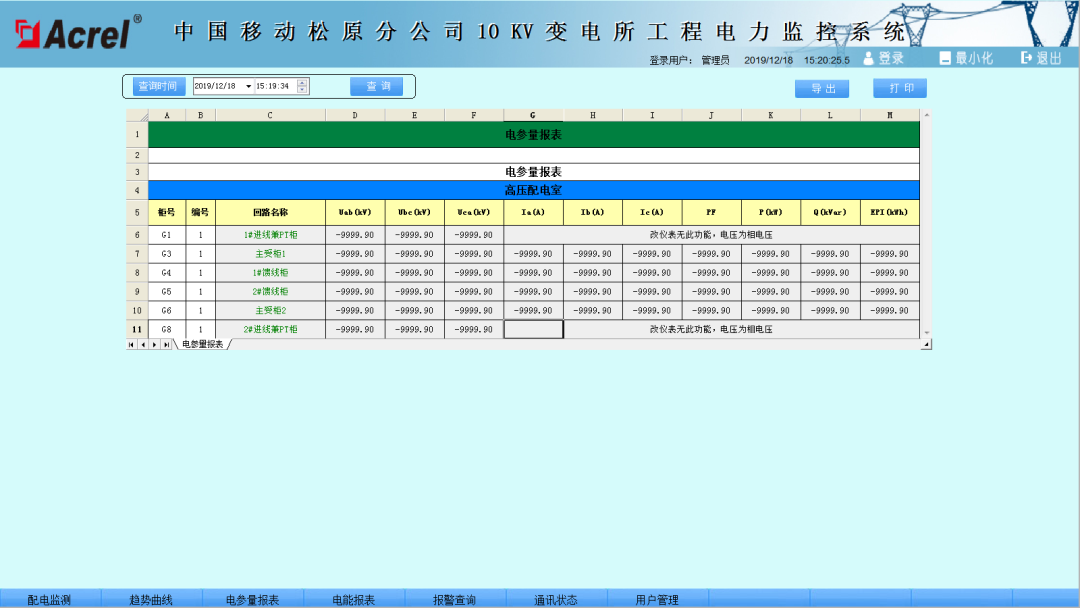The width and height of the screenshot is (1080, 608).
Task: Decrement the time with the down stepper arrow
Action: click(x=302, y=91)
